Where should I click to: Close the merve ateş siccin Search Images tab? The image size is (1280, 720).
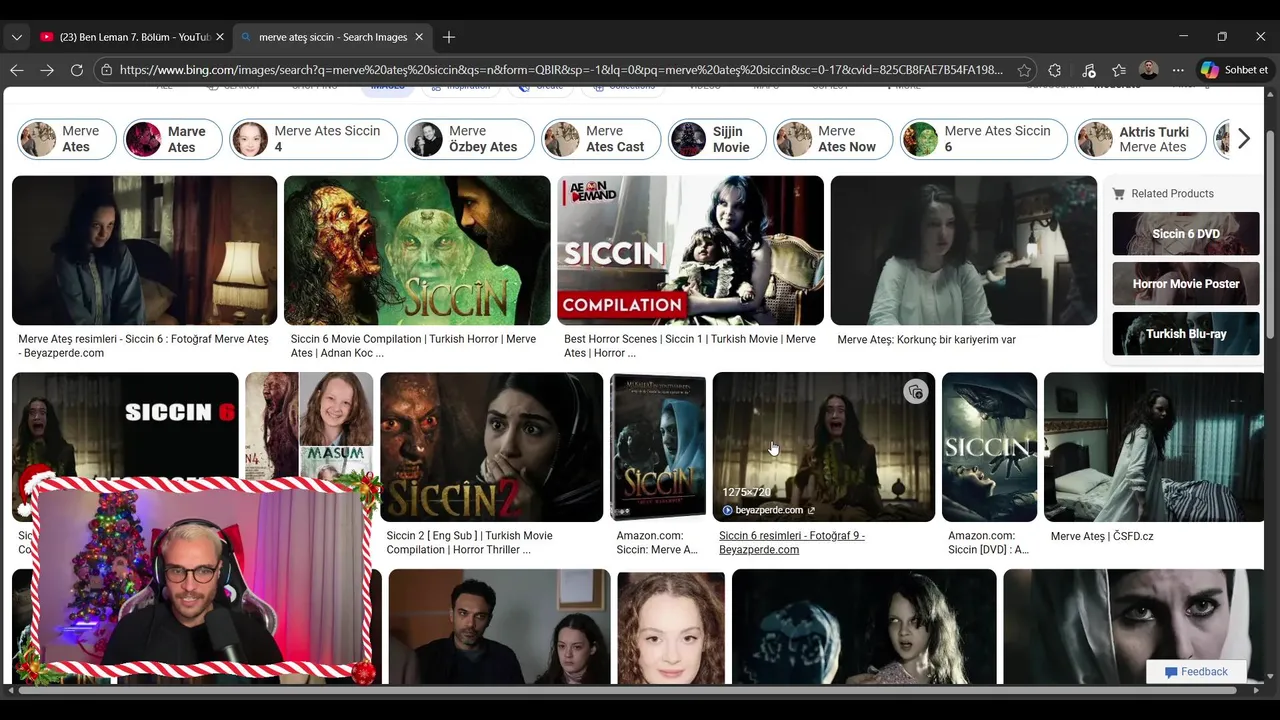(419, 37)
